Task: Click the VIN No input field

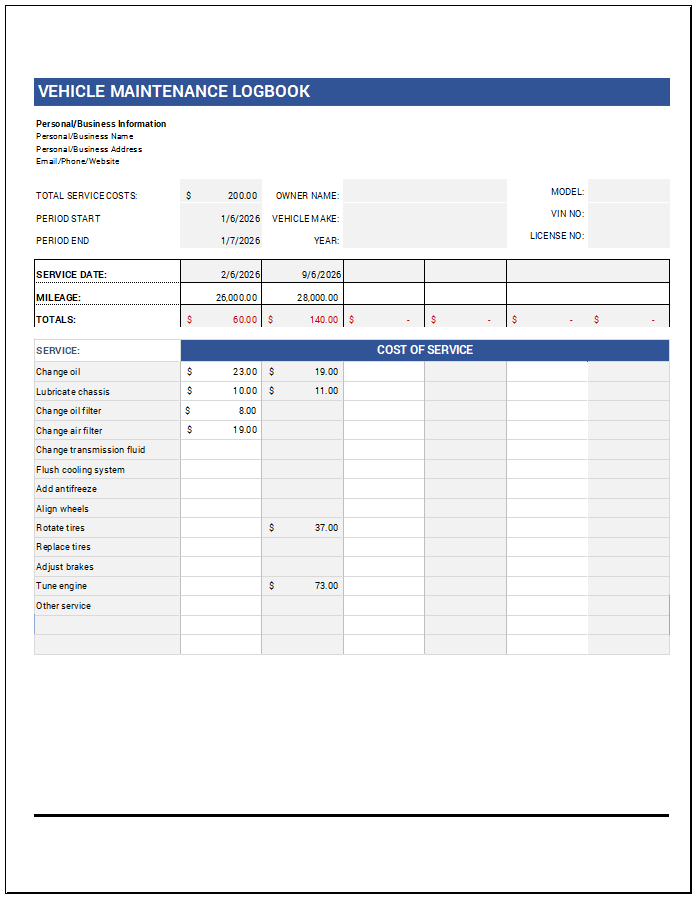Action: click(629, 214)
